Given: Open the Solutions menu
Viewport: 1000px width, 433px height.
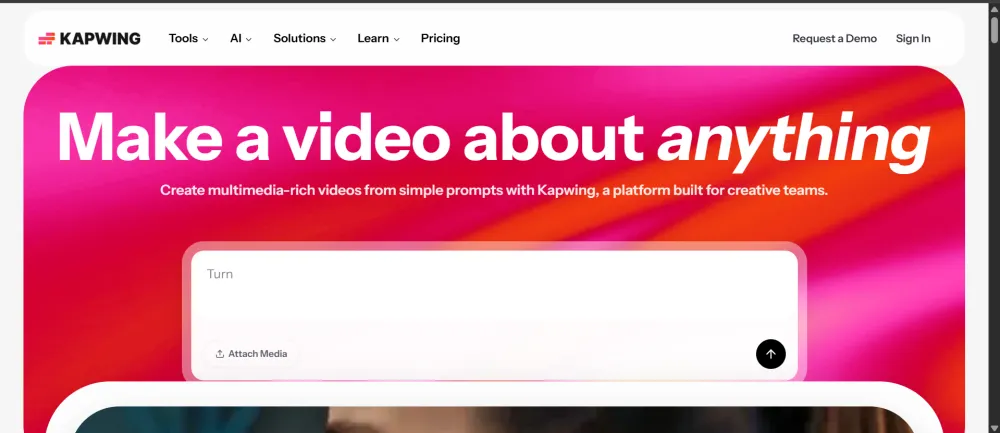Looking at the screenshot, I should (x=304, y=38).
